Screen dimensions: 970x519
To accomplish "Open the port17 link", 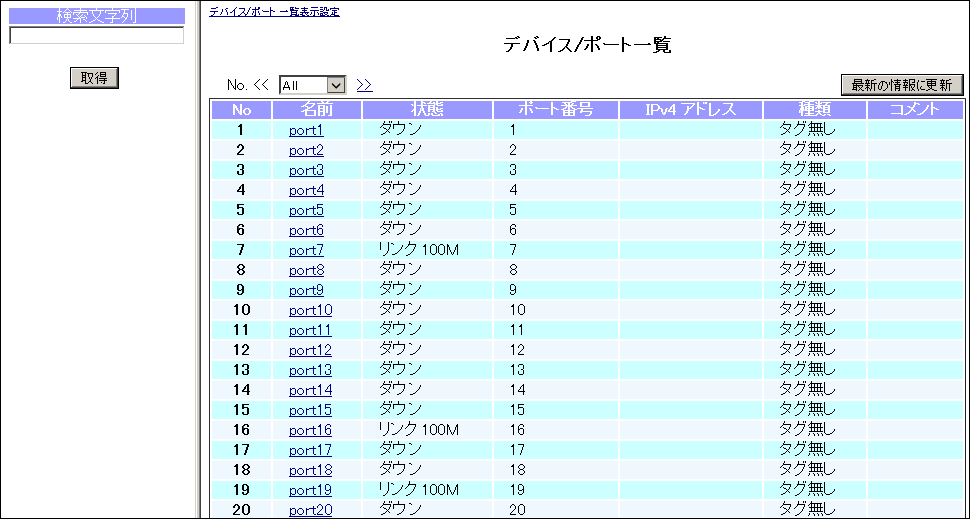I will 311,450.
